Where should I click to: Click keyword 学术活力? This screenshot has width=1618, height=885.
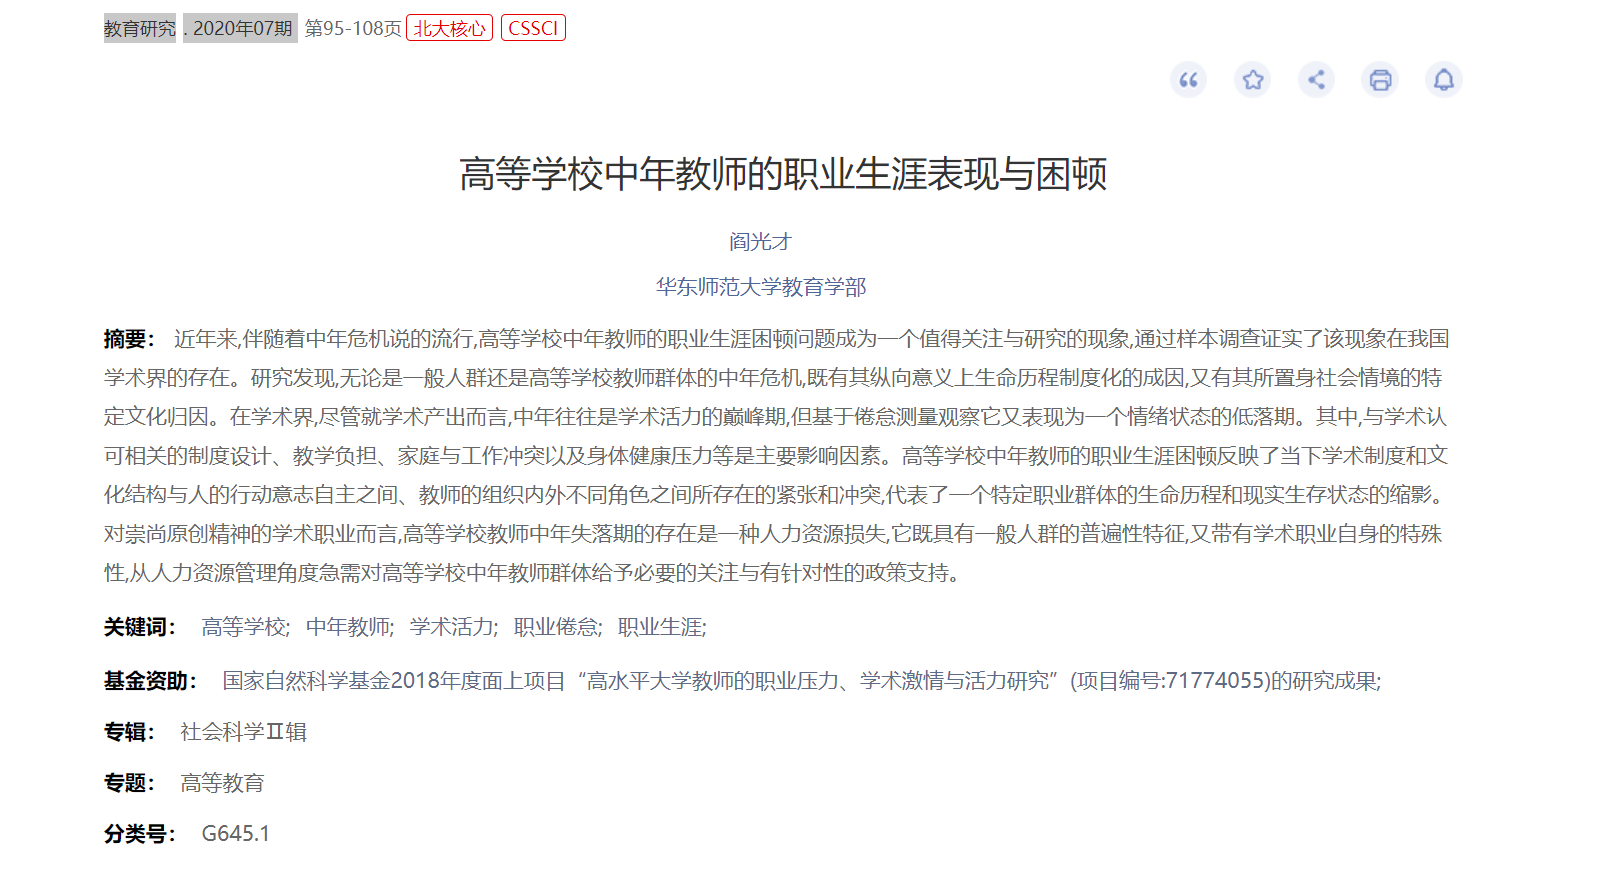(x=452, y=627)
